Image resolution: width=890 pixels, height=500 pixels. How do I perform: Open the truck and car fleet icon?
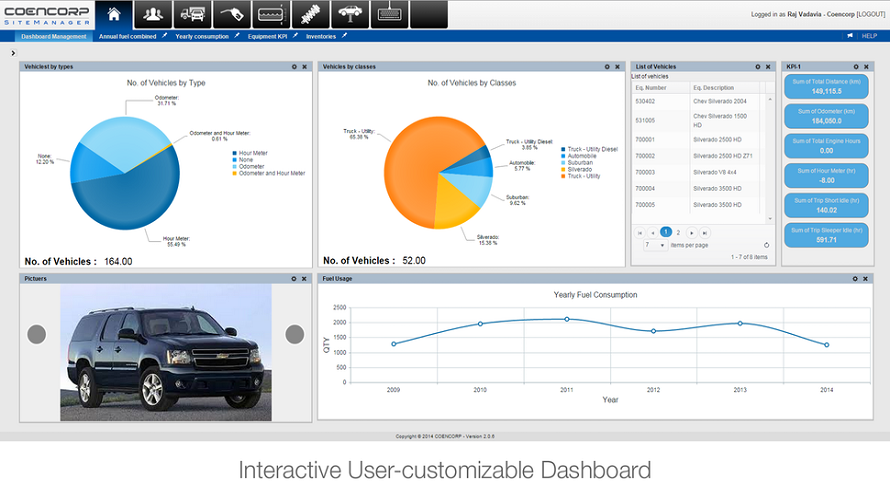(192, 15)
